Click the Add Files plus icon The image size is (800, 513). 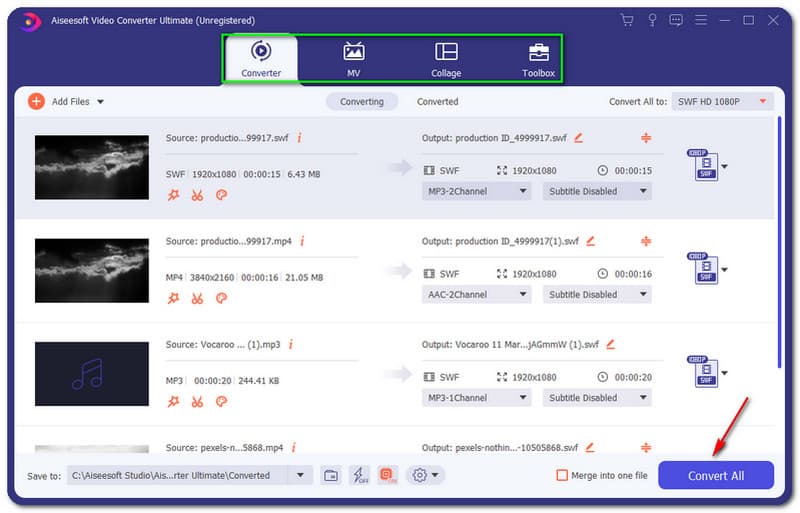[36, 101]
